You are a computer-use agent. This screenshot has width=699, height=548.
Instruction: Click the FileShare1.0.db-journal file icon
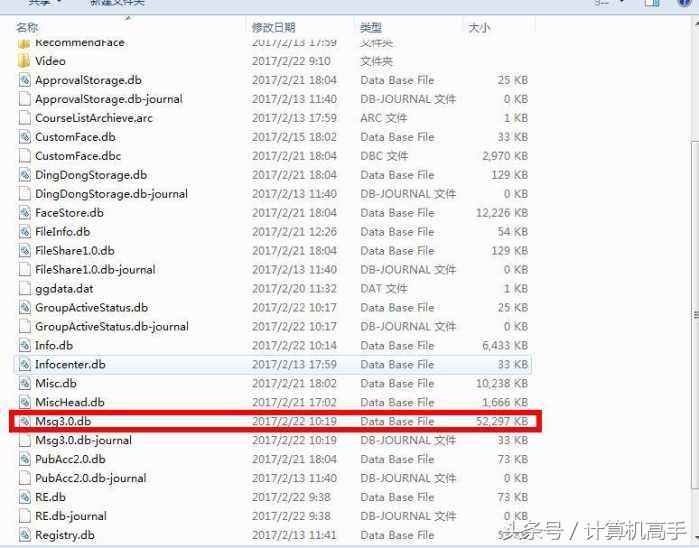pyautogui.click(x=25, y=270)
